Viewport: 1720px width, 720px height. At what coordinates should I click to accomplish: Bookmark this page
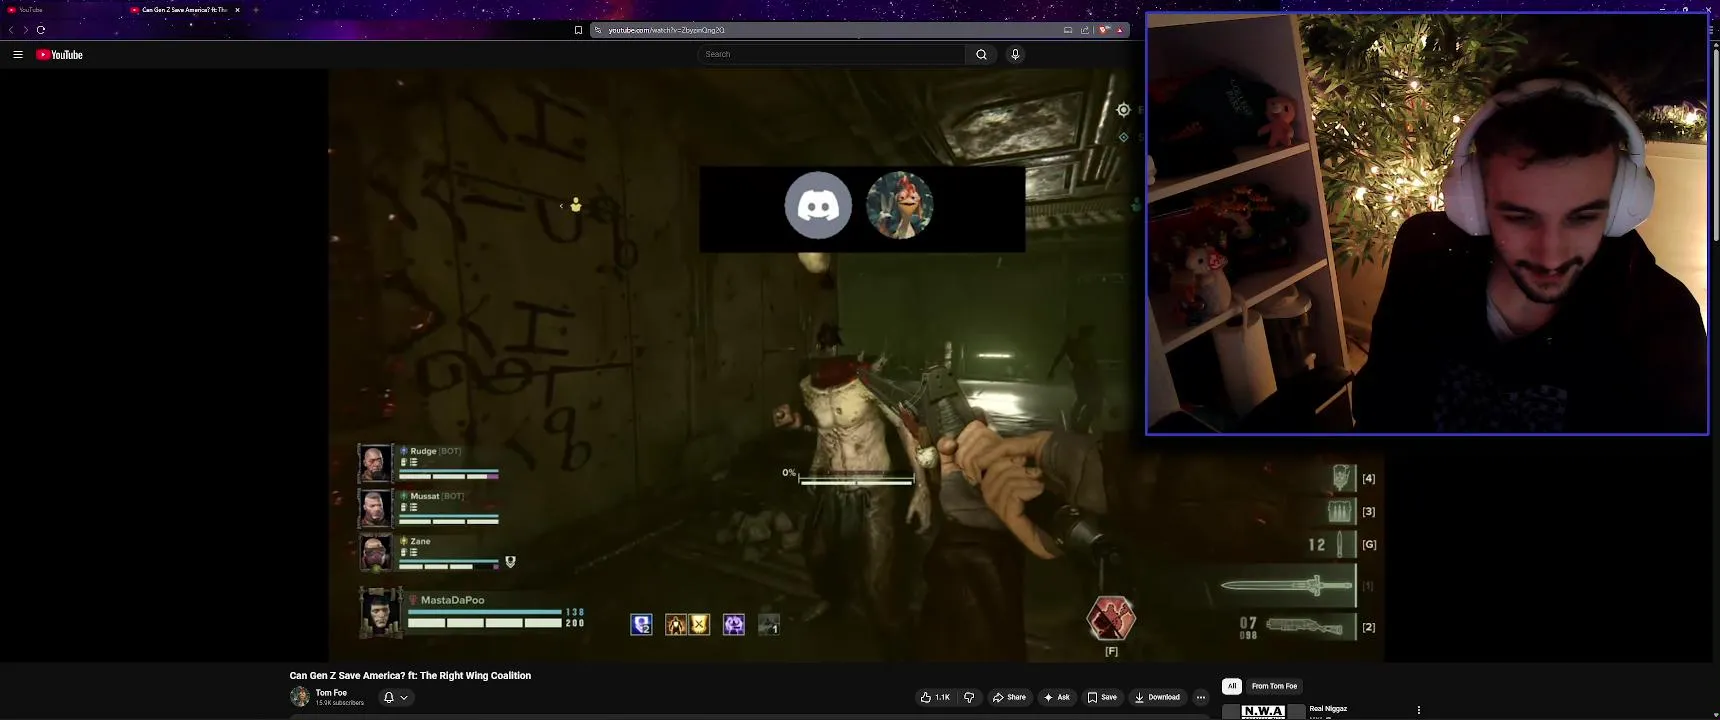click(x=578, y=30)
